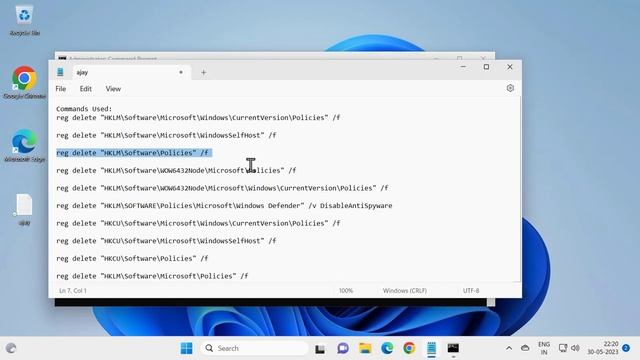Click highlighted HKLM\Software\Policies command line
Screen dimensions: 640x360
132,153
